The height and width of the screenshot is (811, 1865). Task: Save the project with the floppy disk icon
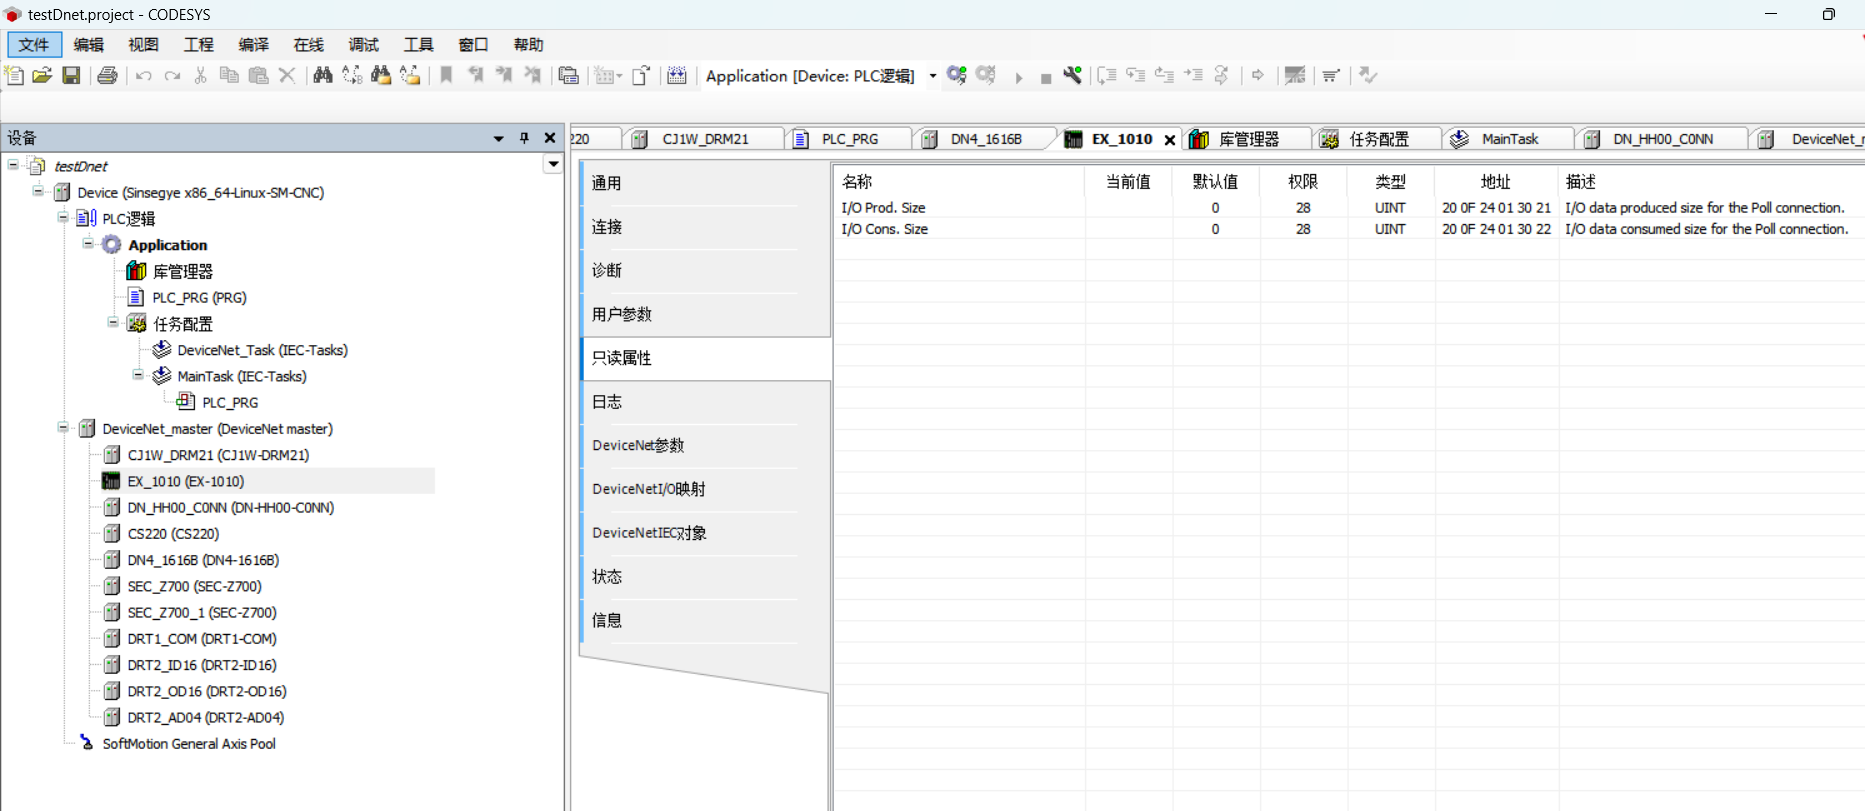point(71,75)
